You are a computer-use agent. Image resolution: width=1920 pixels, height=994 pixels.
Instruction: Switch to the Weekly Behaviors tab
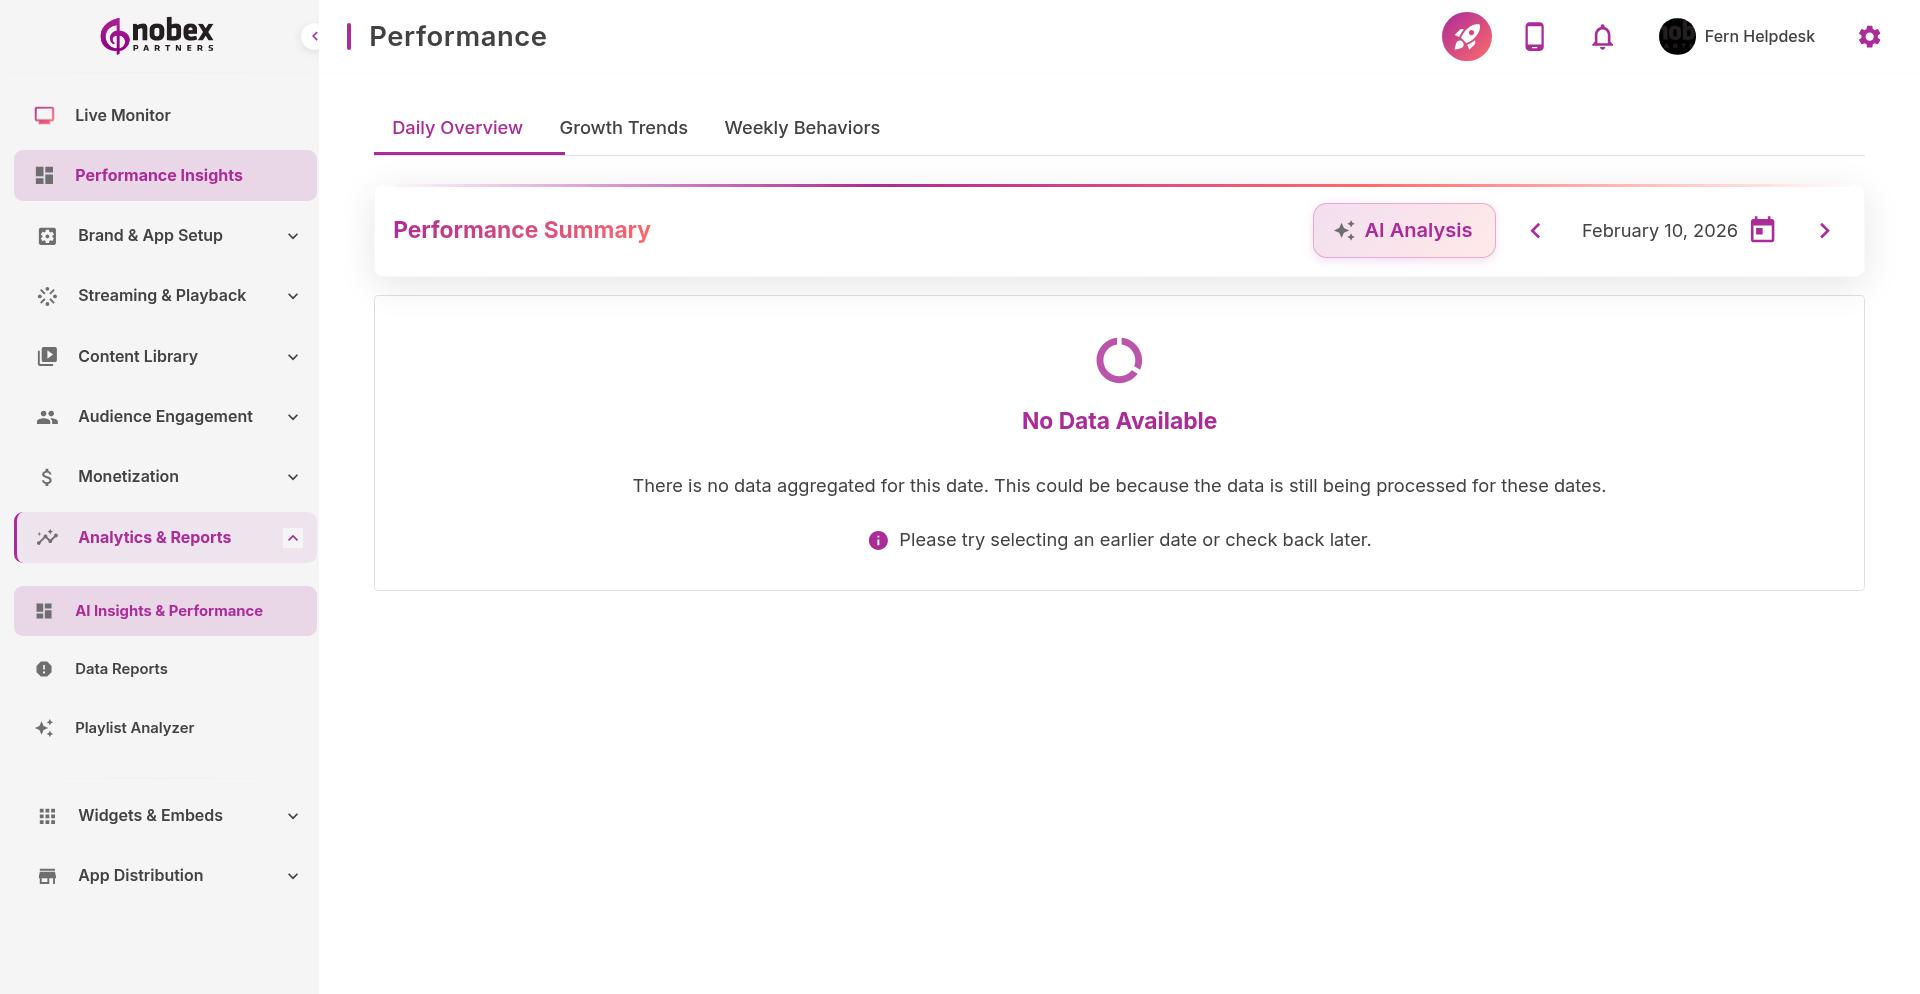(801, 128)
